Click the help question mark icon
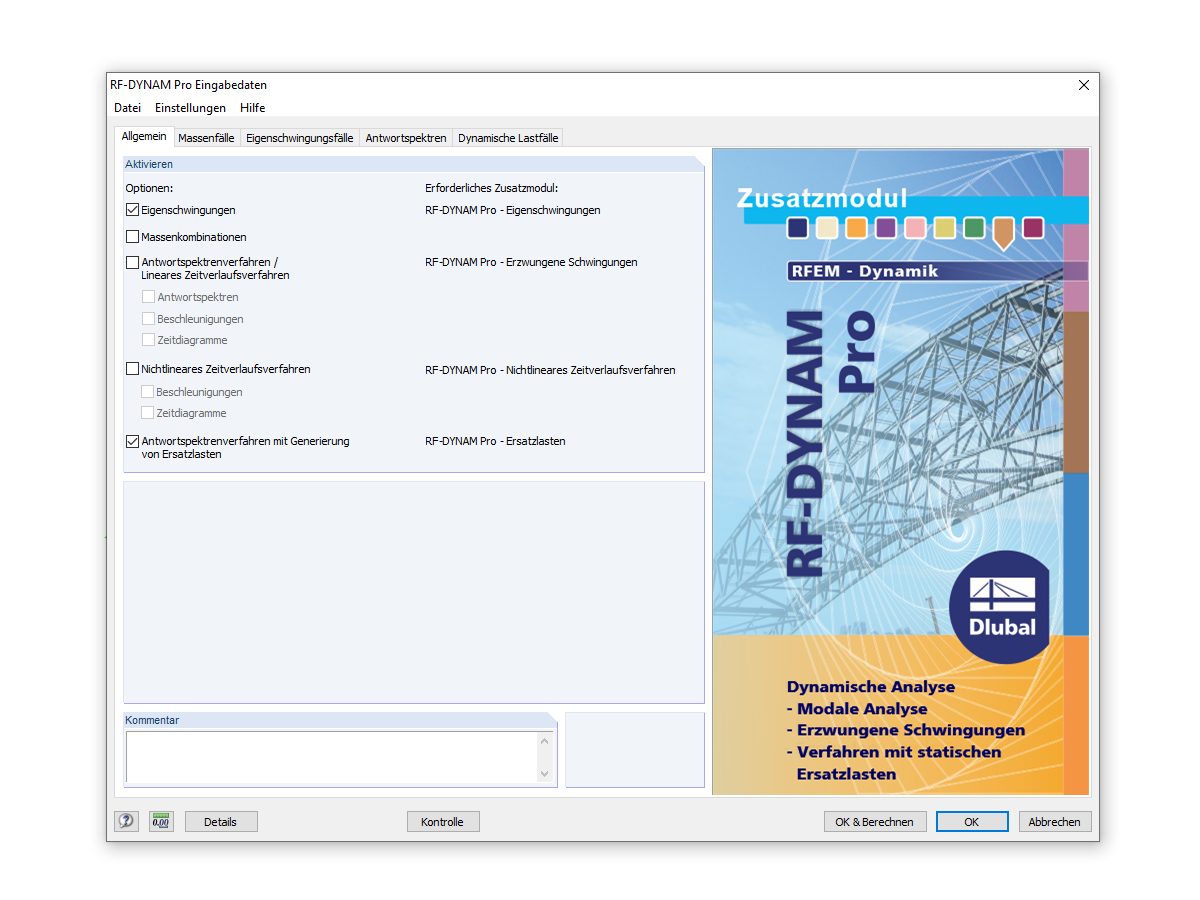Viewport: 1200px width, 900px height. pyautogui.click(x=126, y=821)
